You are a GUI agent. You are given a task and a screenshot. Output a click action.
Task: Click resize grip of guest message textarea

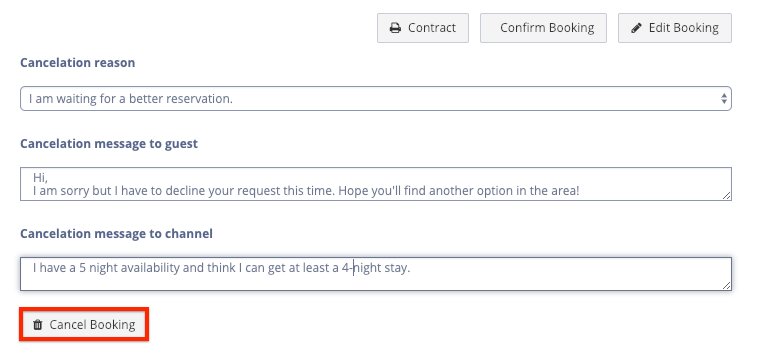(726, 195)
